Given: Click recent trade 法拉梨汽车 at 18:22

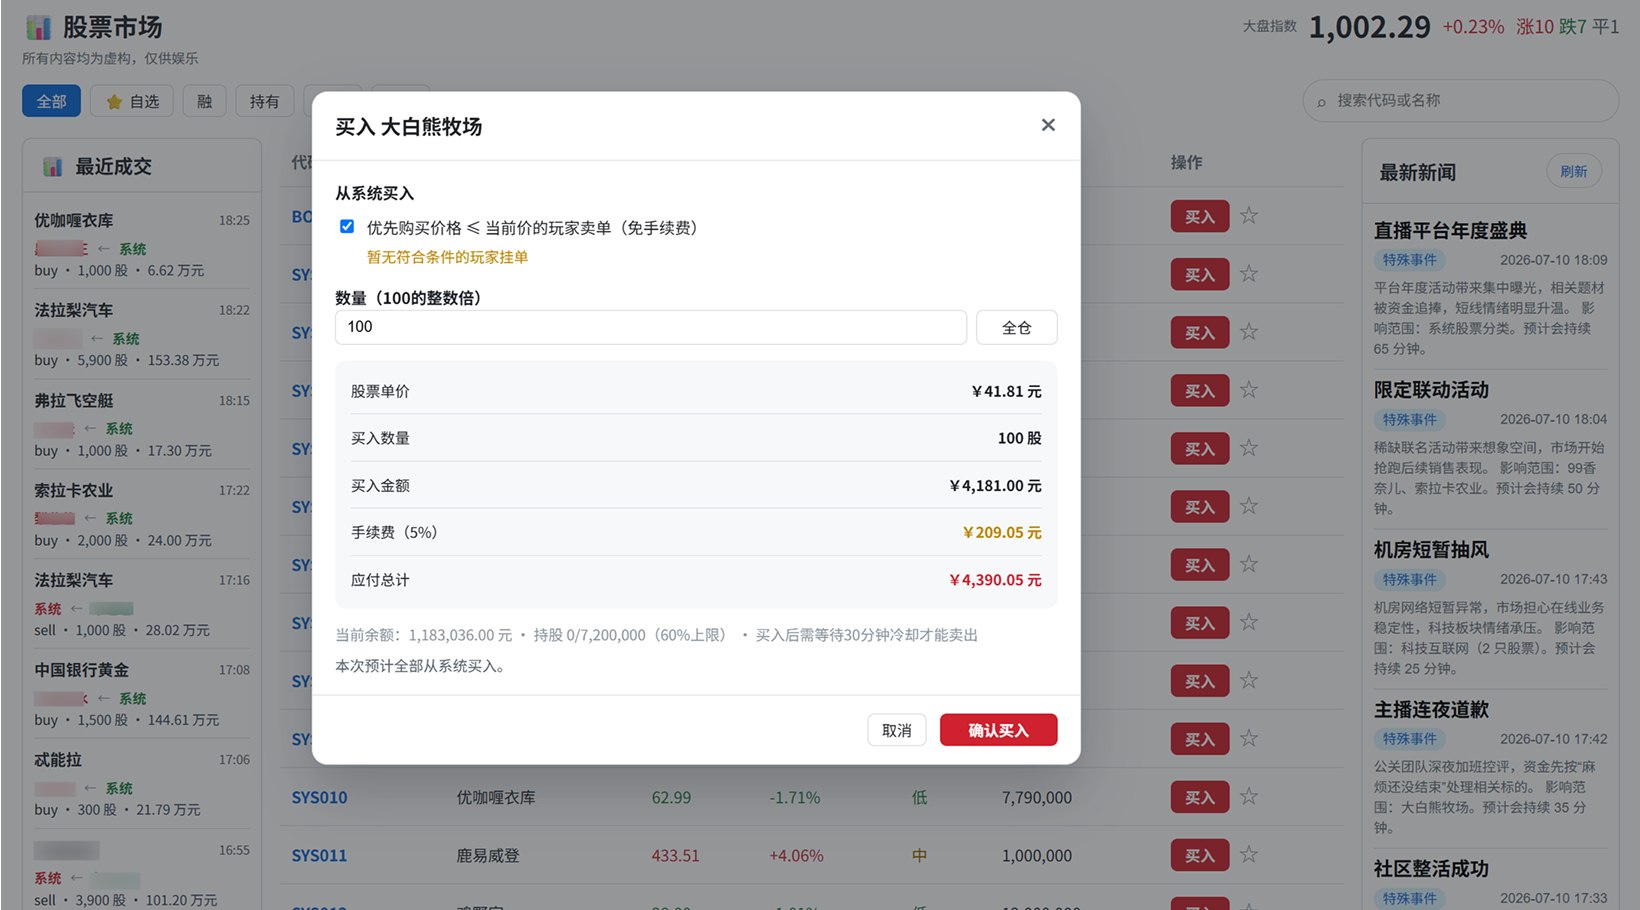Looking at the screenshot, I should (x=142, y=334).
